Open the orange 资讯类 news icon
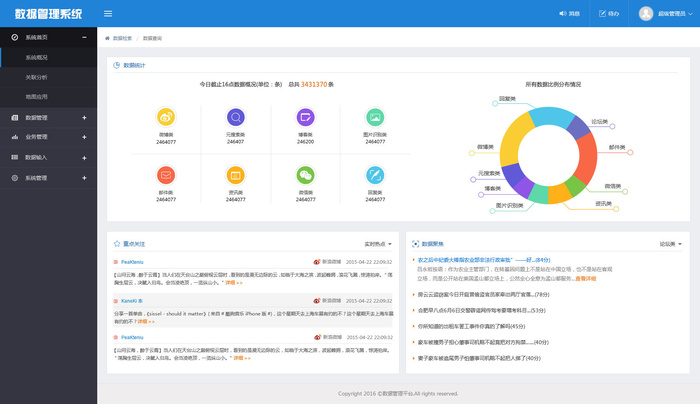The image size is (700, 404). click(x=236, y=175)
